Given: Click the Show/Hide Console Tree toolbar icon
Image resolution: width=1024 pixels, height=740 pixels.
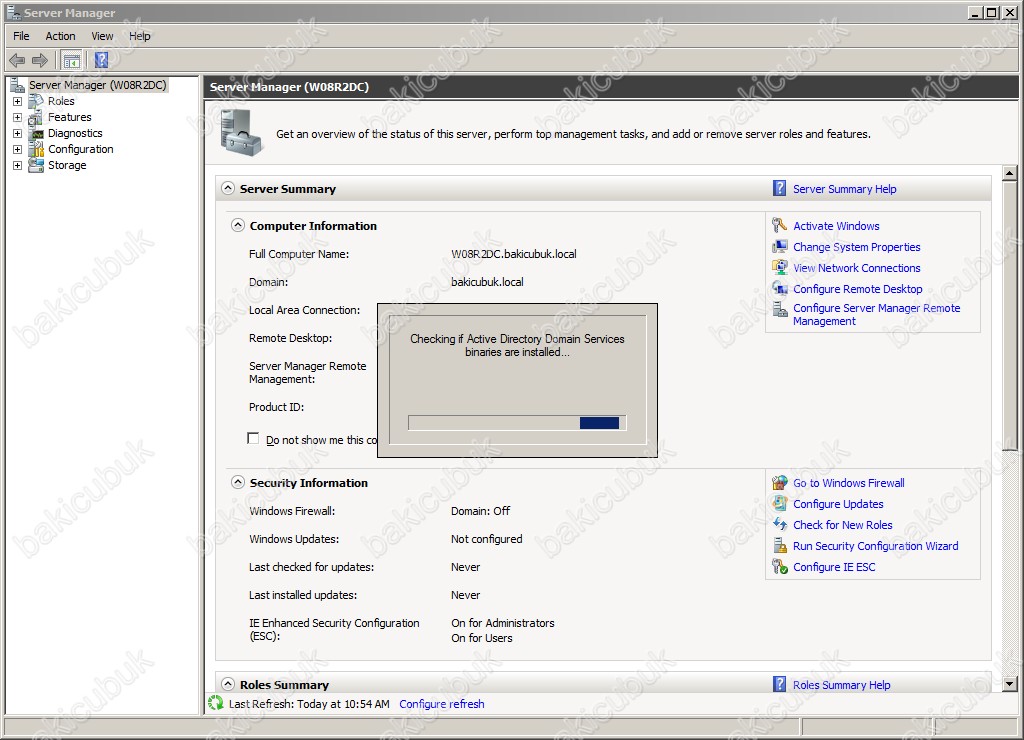Looking at the screenshot, I should (x=72, y=60).
